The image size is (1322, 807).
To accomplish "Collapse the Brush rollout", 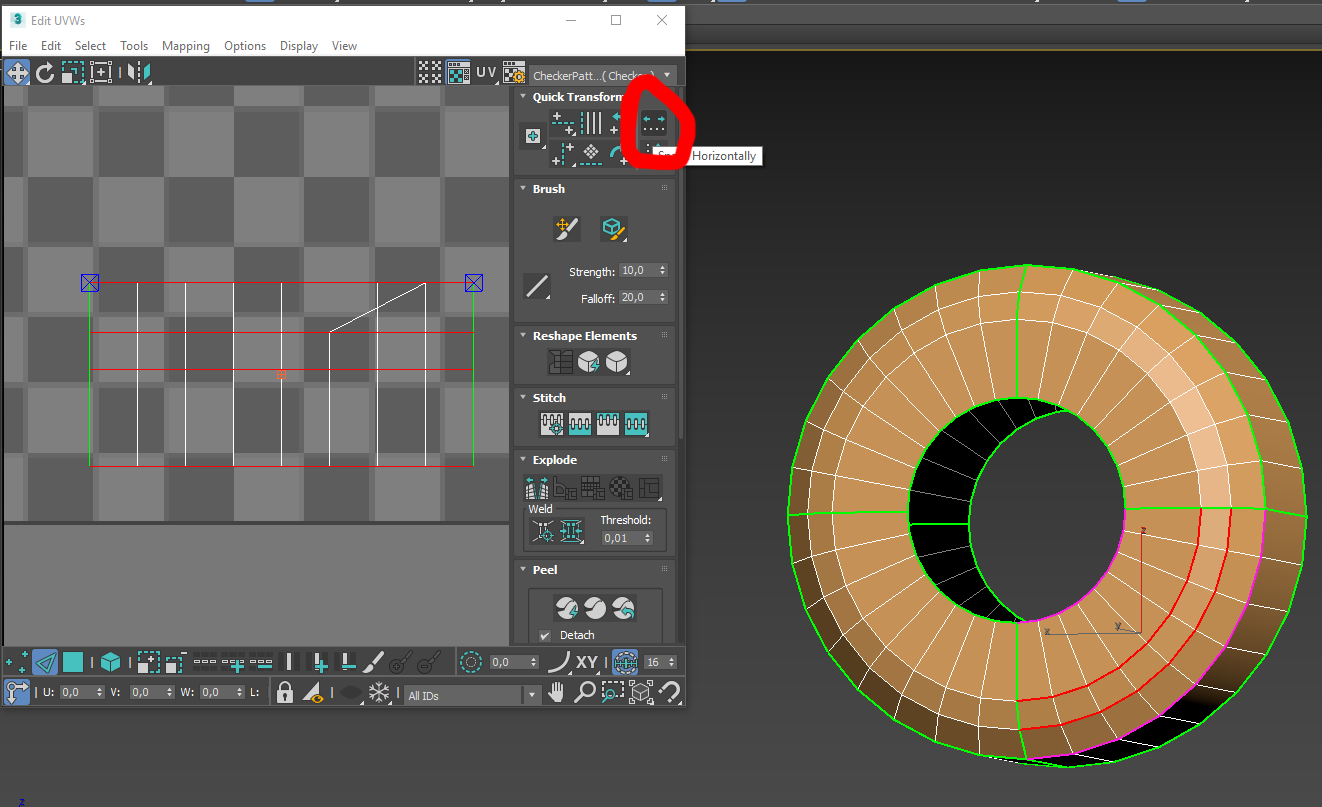I will click(548, 189).
